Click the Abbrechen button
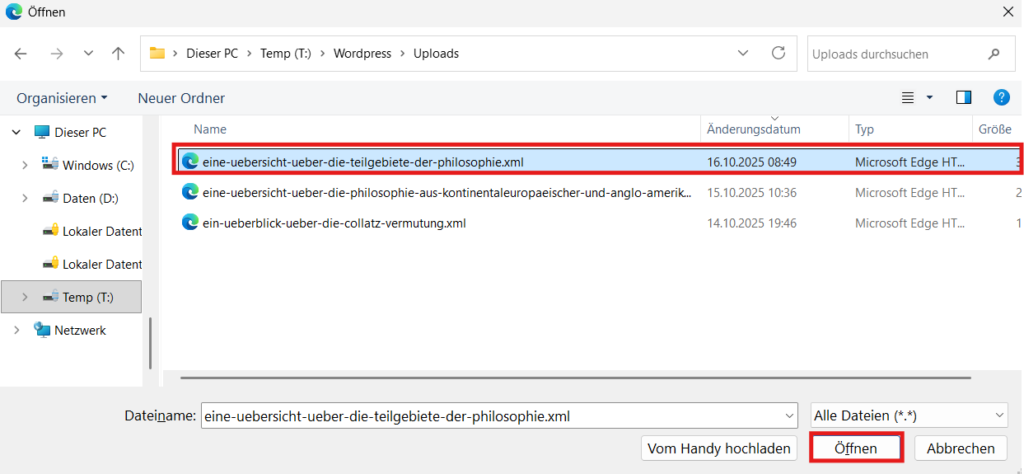Image resolution: width=1024 pixels, height=474 pixels. point(960,448)
